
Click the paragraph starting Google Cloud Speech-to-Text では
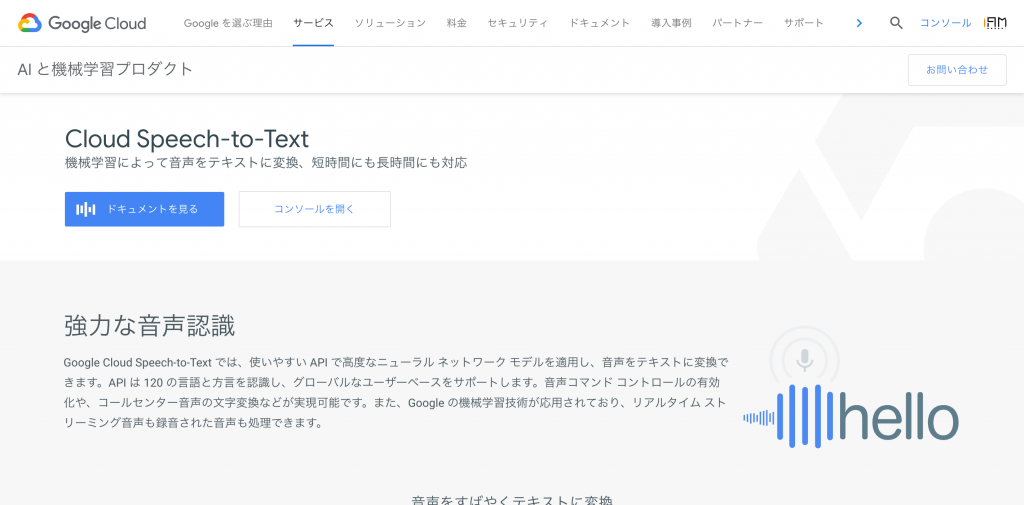pyautogui.click(x=396, y=392)
